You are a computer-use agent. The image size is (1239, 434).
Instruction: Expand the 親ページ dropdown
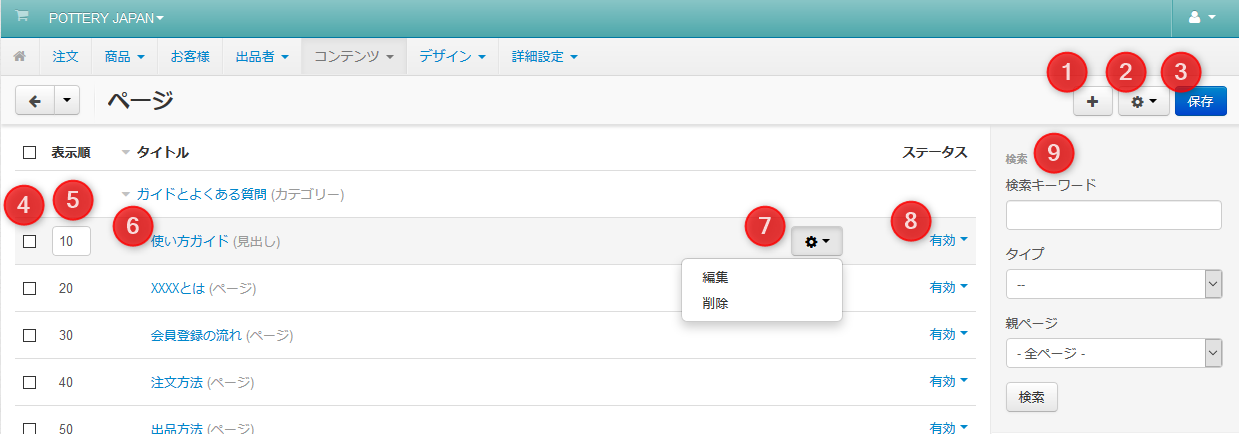coord(1113,353)
